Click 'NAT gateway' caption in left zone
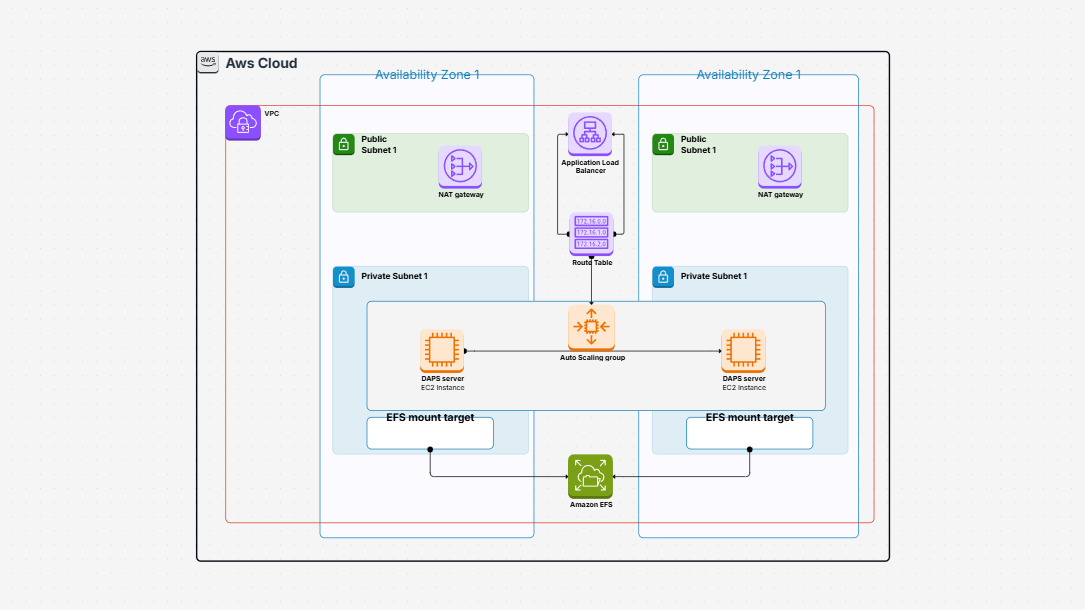This screenshot has height=610, width=1085. (x=461, y=195)
